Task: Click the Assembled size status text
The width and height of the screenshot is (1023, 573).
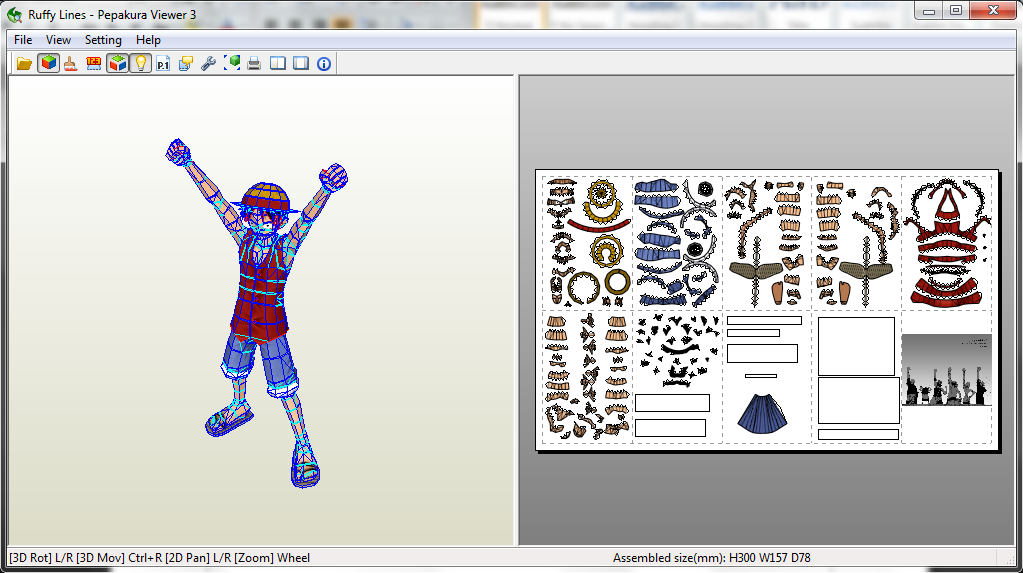Action: tap(712, 558)
